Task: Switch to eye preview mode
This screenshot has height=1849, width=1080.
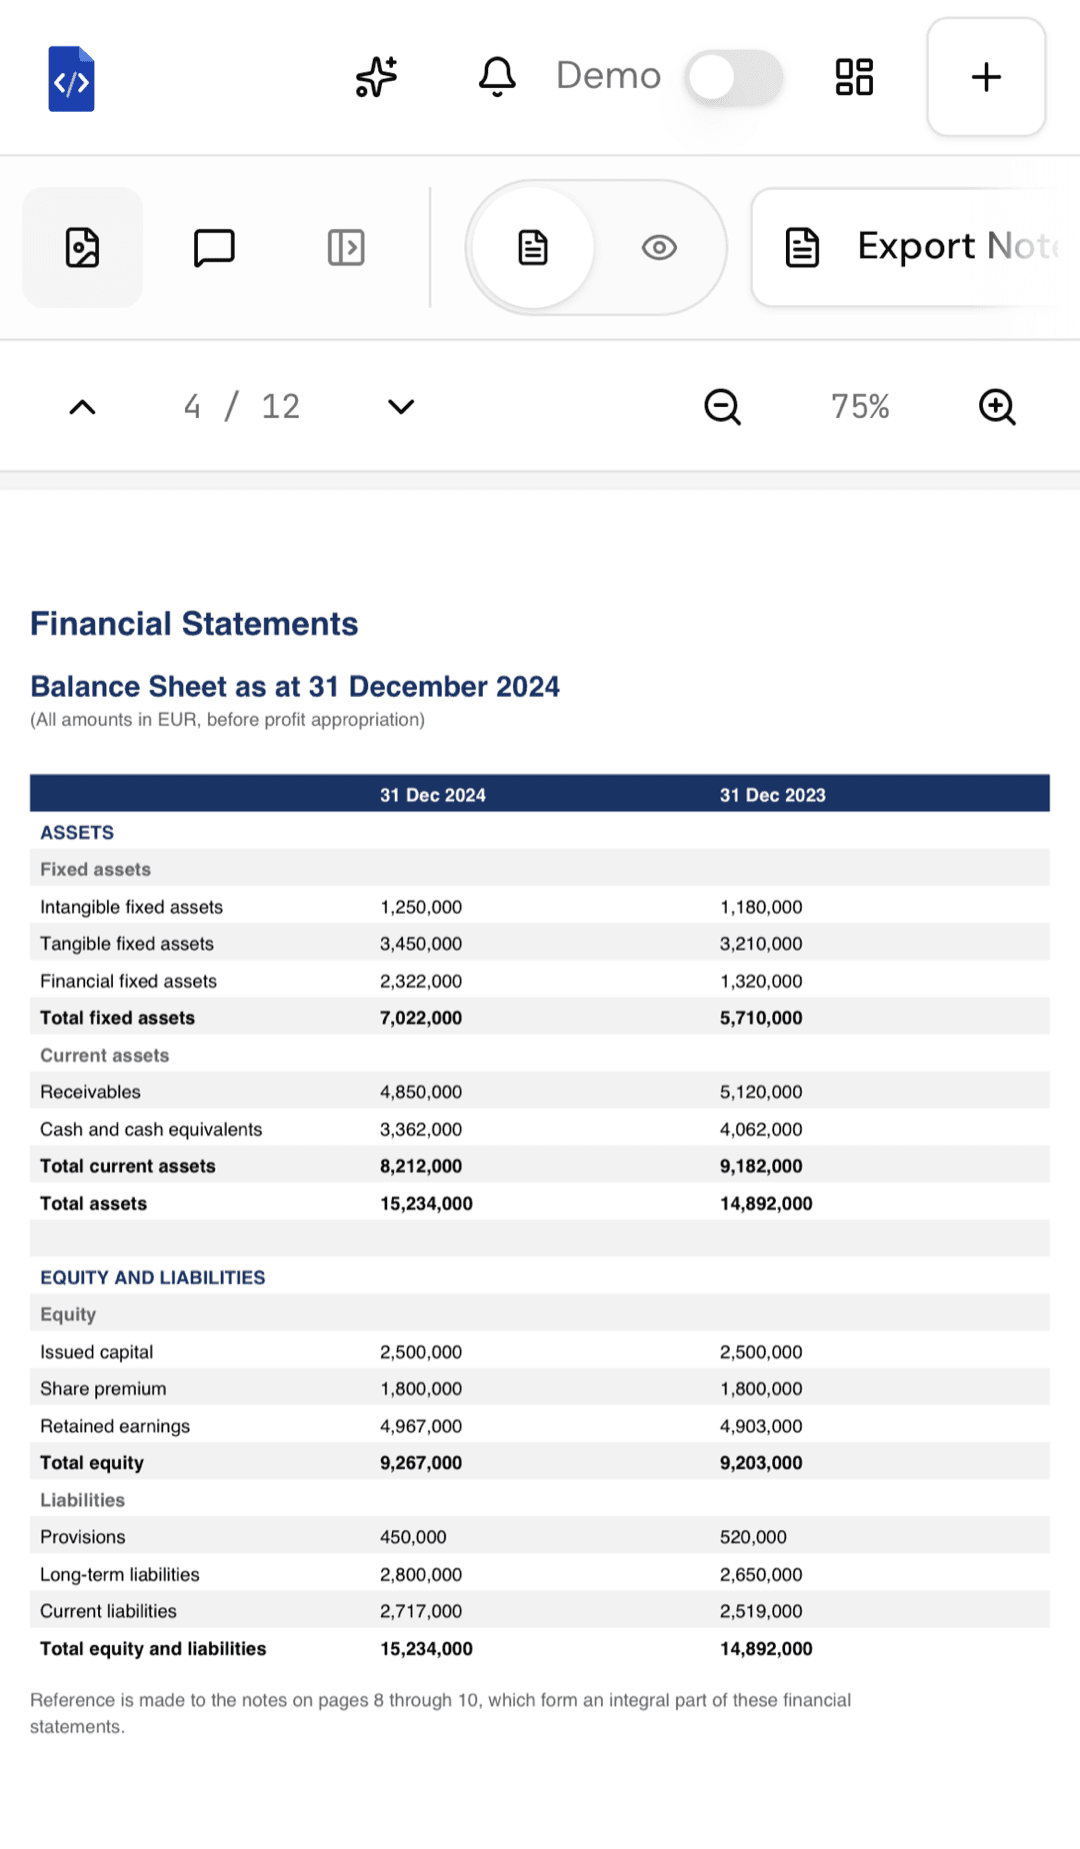Action: [659, 247]
